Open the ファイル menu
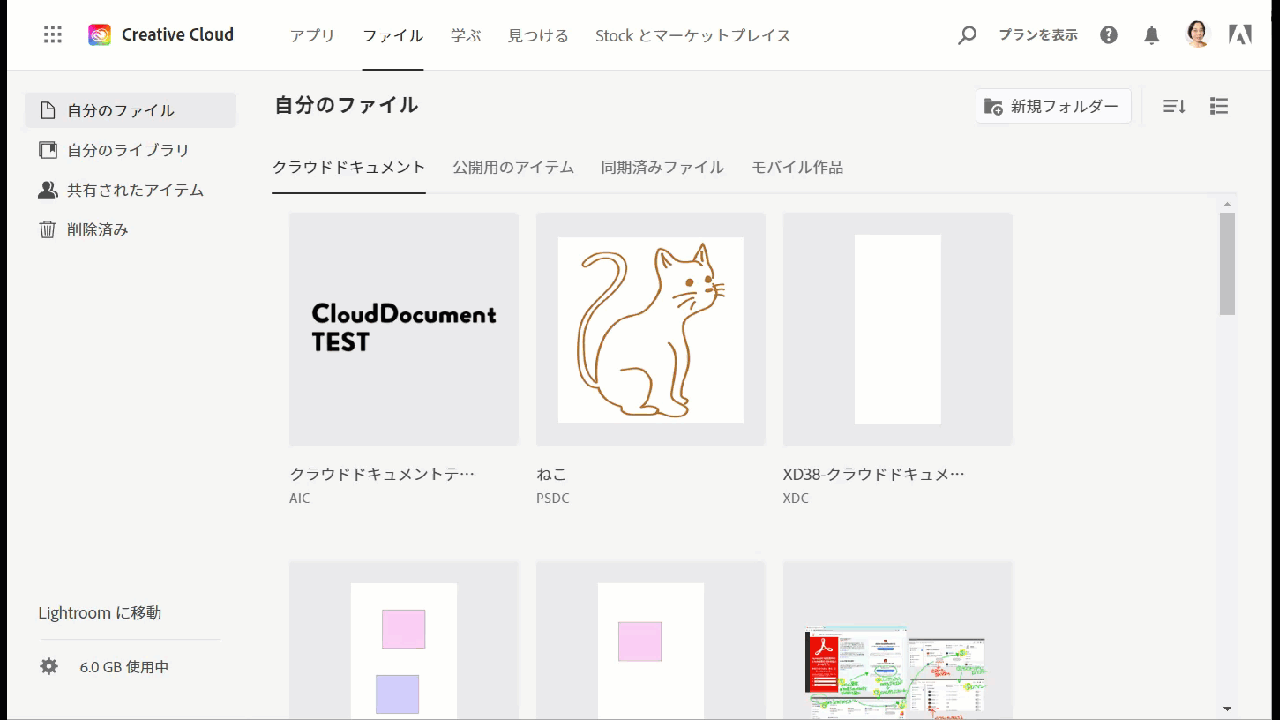Image resolution: width=1280 pixels, height=720 pixels. coord(393,35)
